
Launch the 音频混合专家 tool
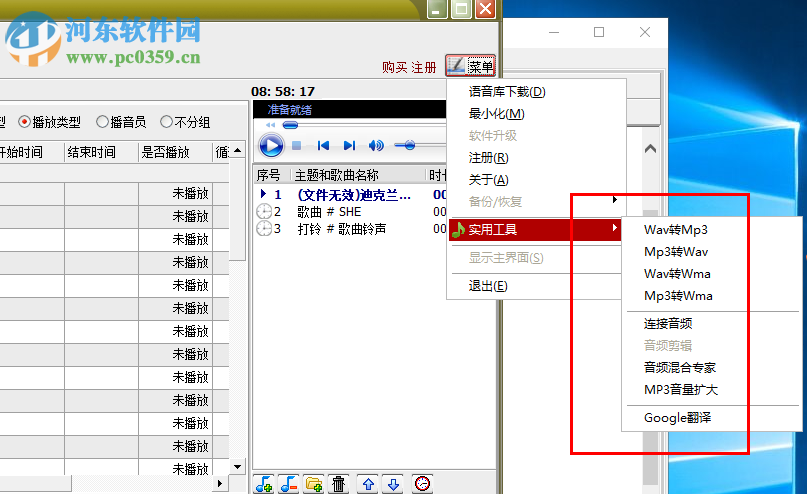(712, 367)
